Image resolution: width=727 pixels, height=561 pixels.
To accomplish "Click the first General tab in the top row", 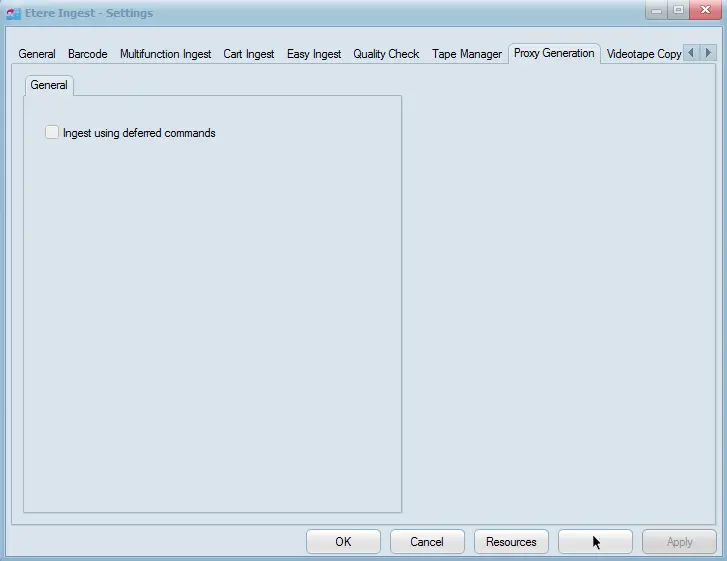I will (37, 54).
